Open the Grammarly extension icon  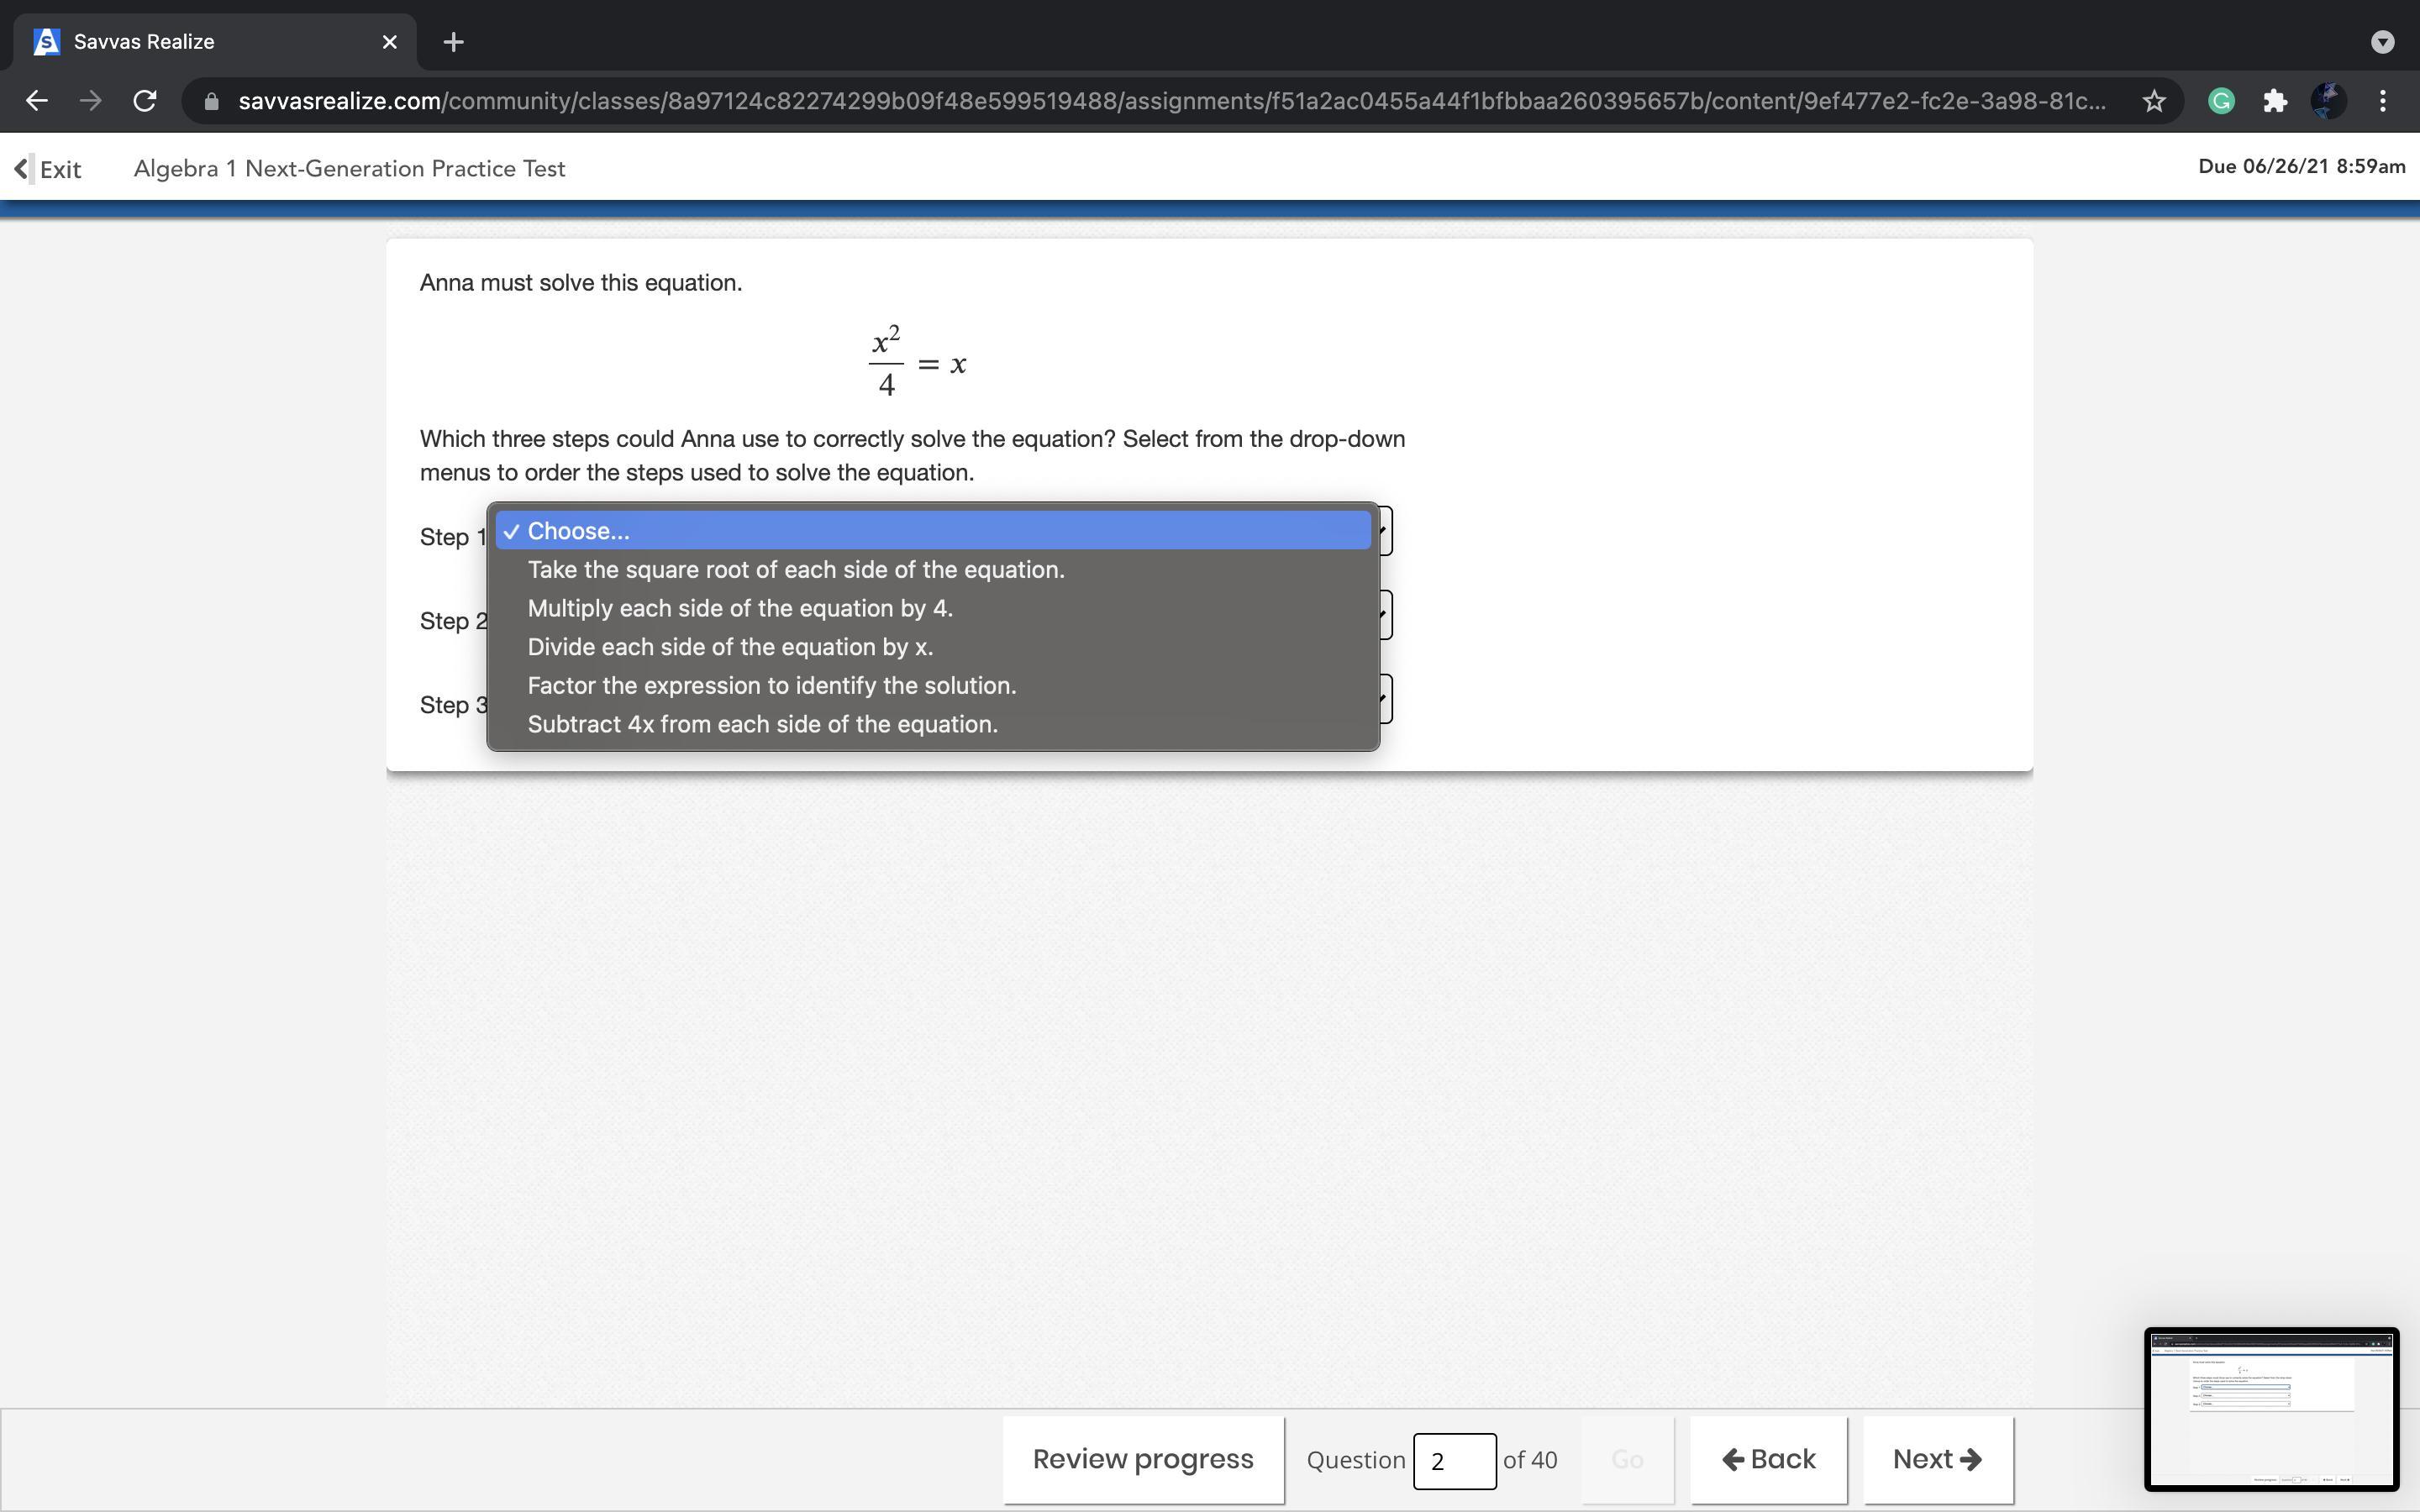[x=2221, y=101]
